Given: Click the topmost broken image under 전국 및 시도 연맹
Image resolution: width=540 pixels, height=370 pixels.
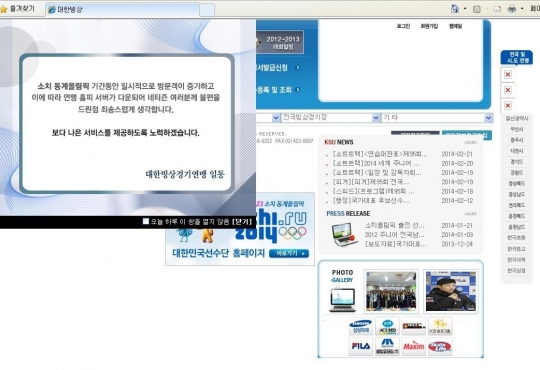Looking at the screenshot, I should 508,74.
